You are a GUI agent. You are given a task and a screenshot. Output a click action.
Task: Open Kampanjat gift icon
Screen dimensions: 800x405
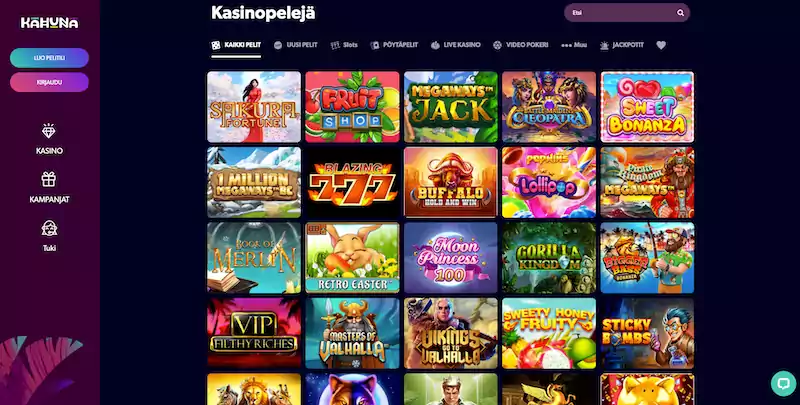(49, 179)
